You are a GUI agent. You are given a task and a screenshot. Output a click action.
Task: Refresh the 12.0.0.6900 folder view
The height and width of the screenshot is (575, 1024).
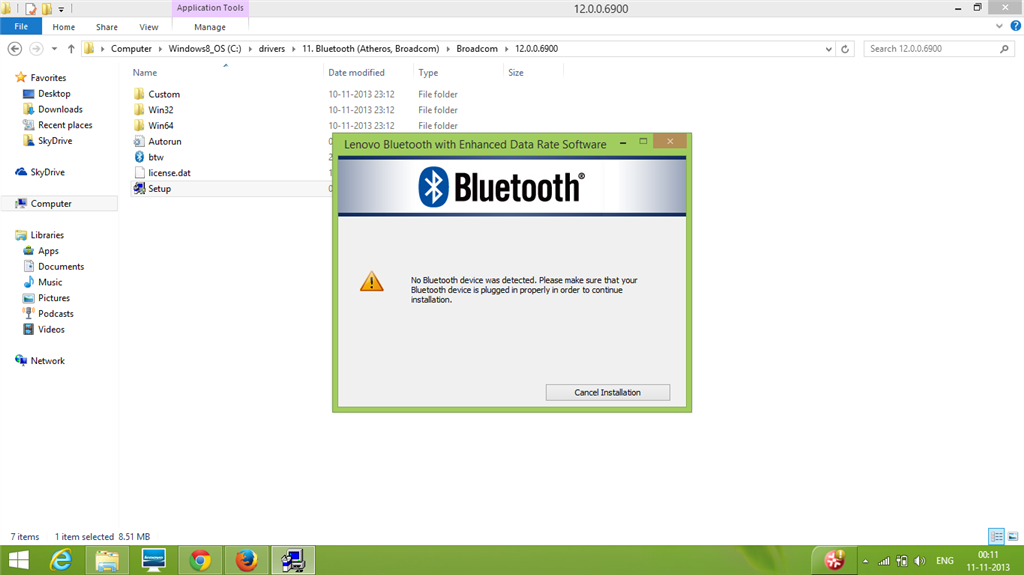pos(845,49)
